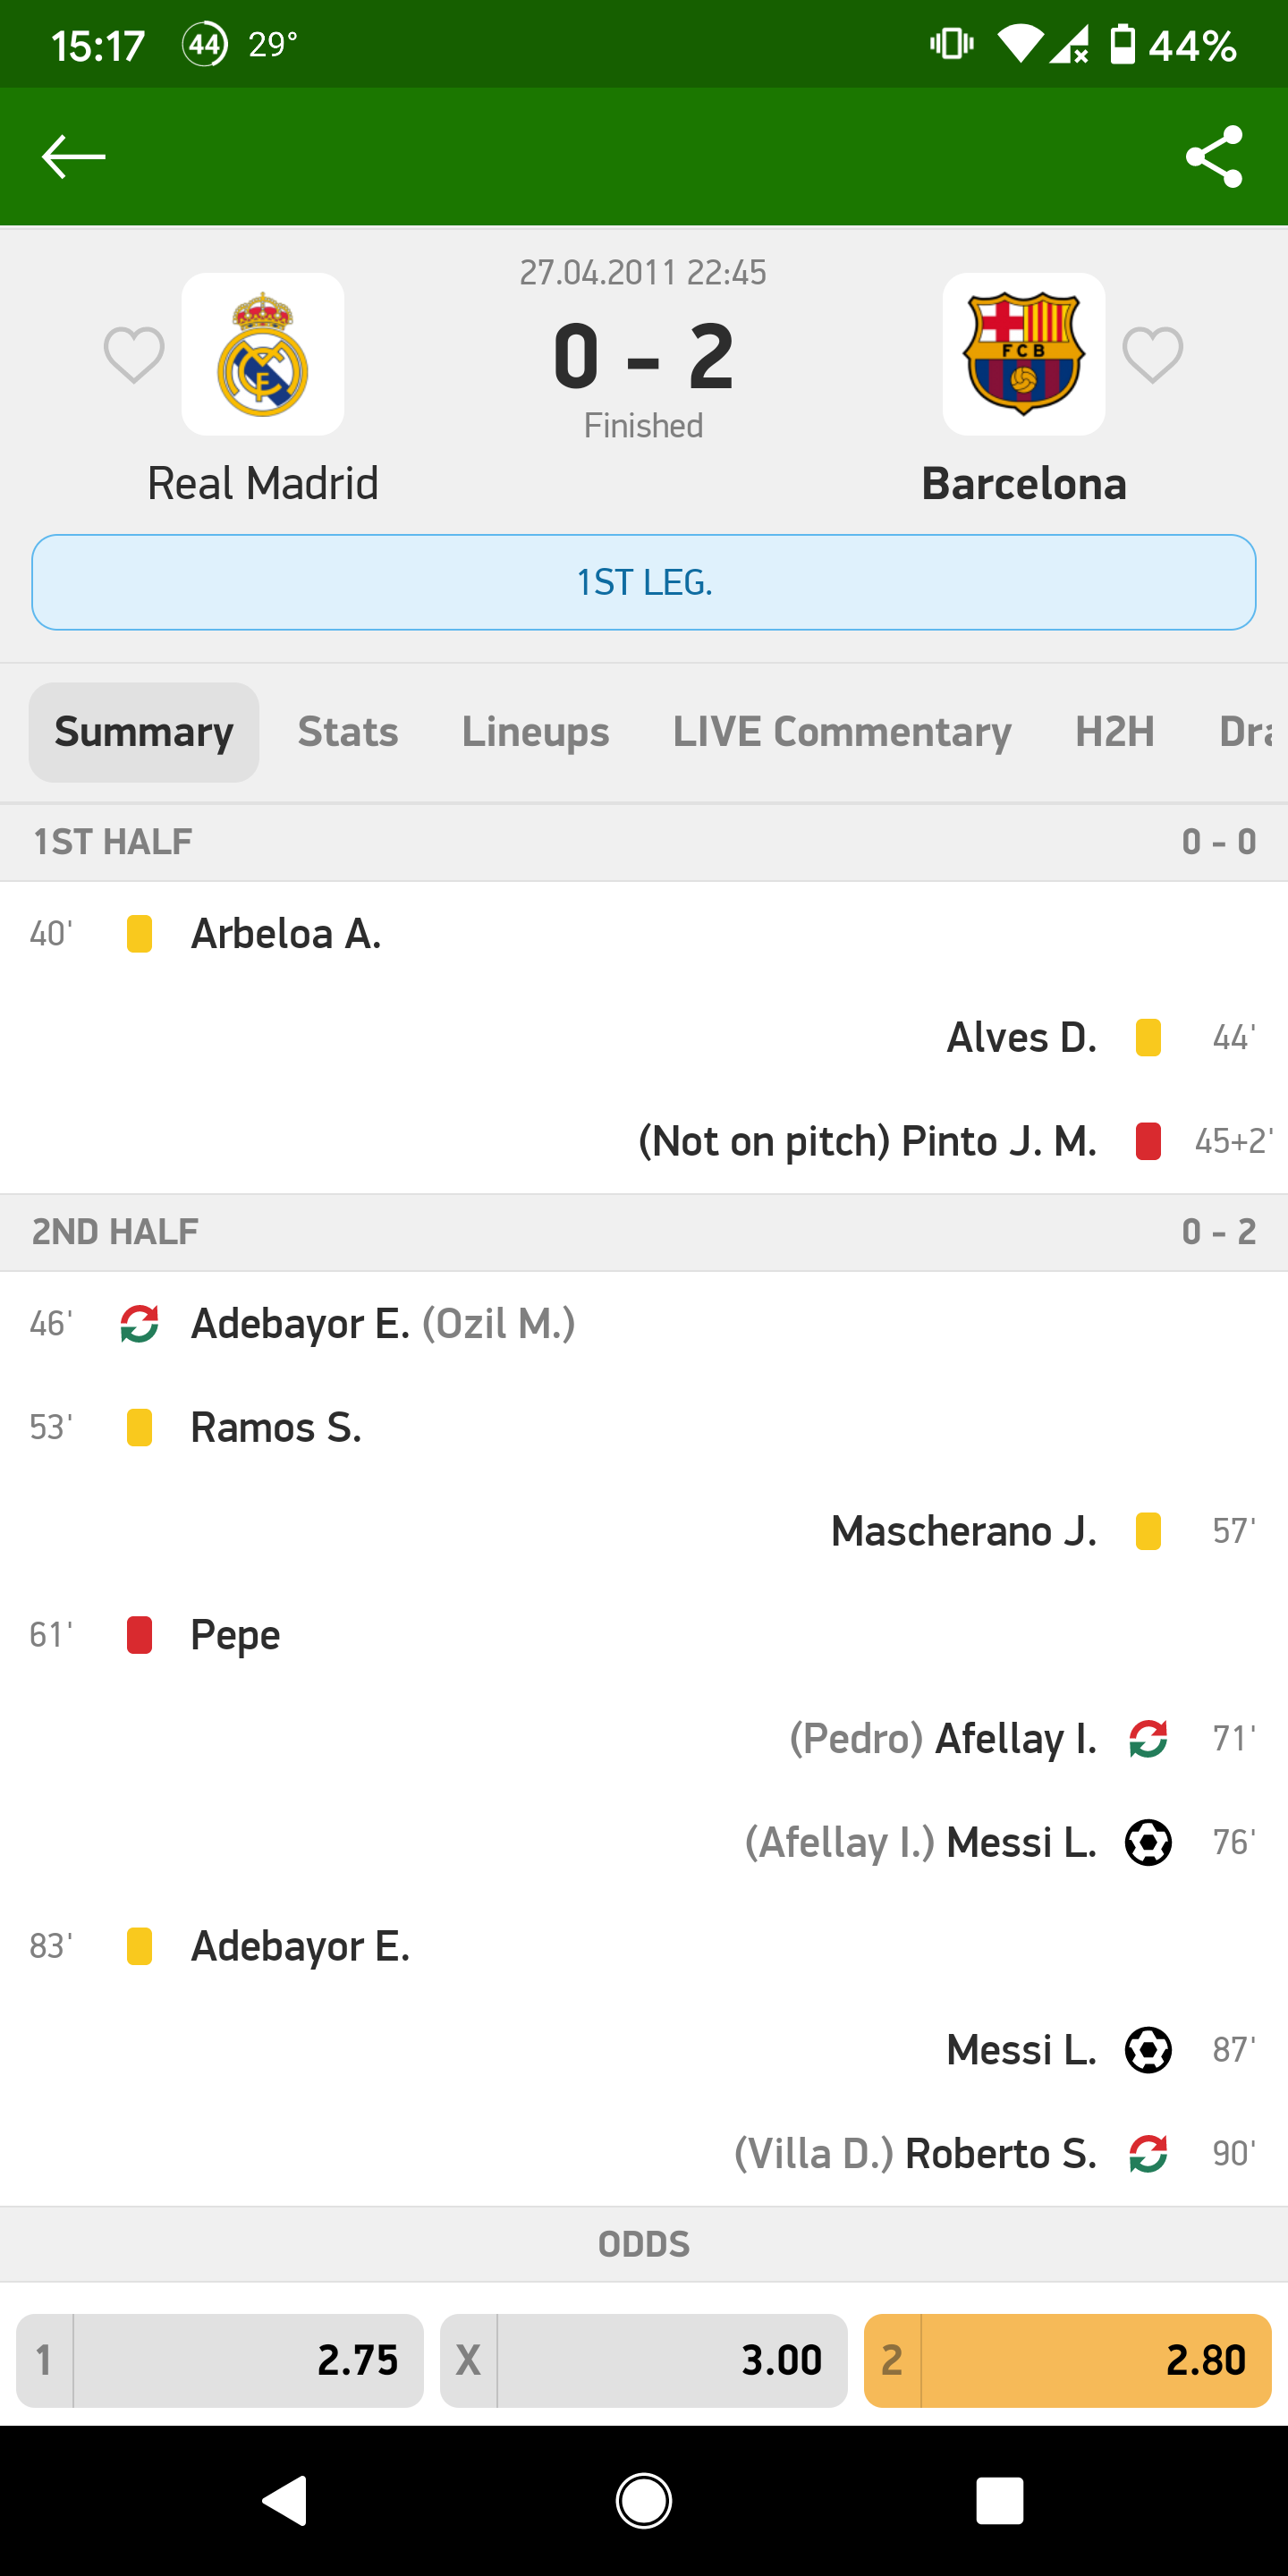Screen dimensions: 1288x2576
Task: Tap Messi's 76' goal ball icon
Action: tap(1148, 1842)
